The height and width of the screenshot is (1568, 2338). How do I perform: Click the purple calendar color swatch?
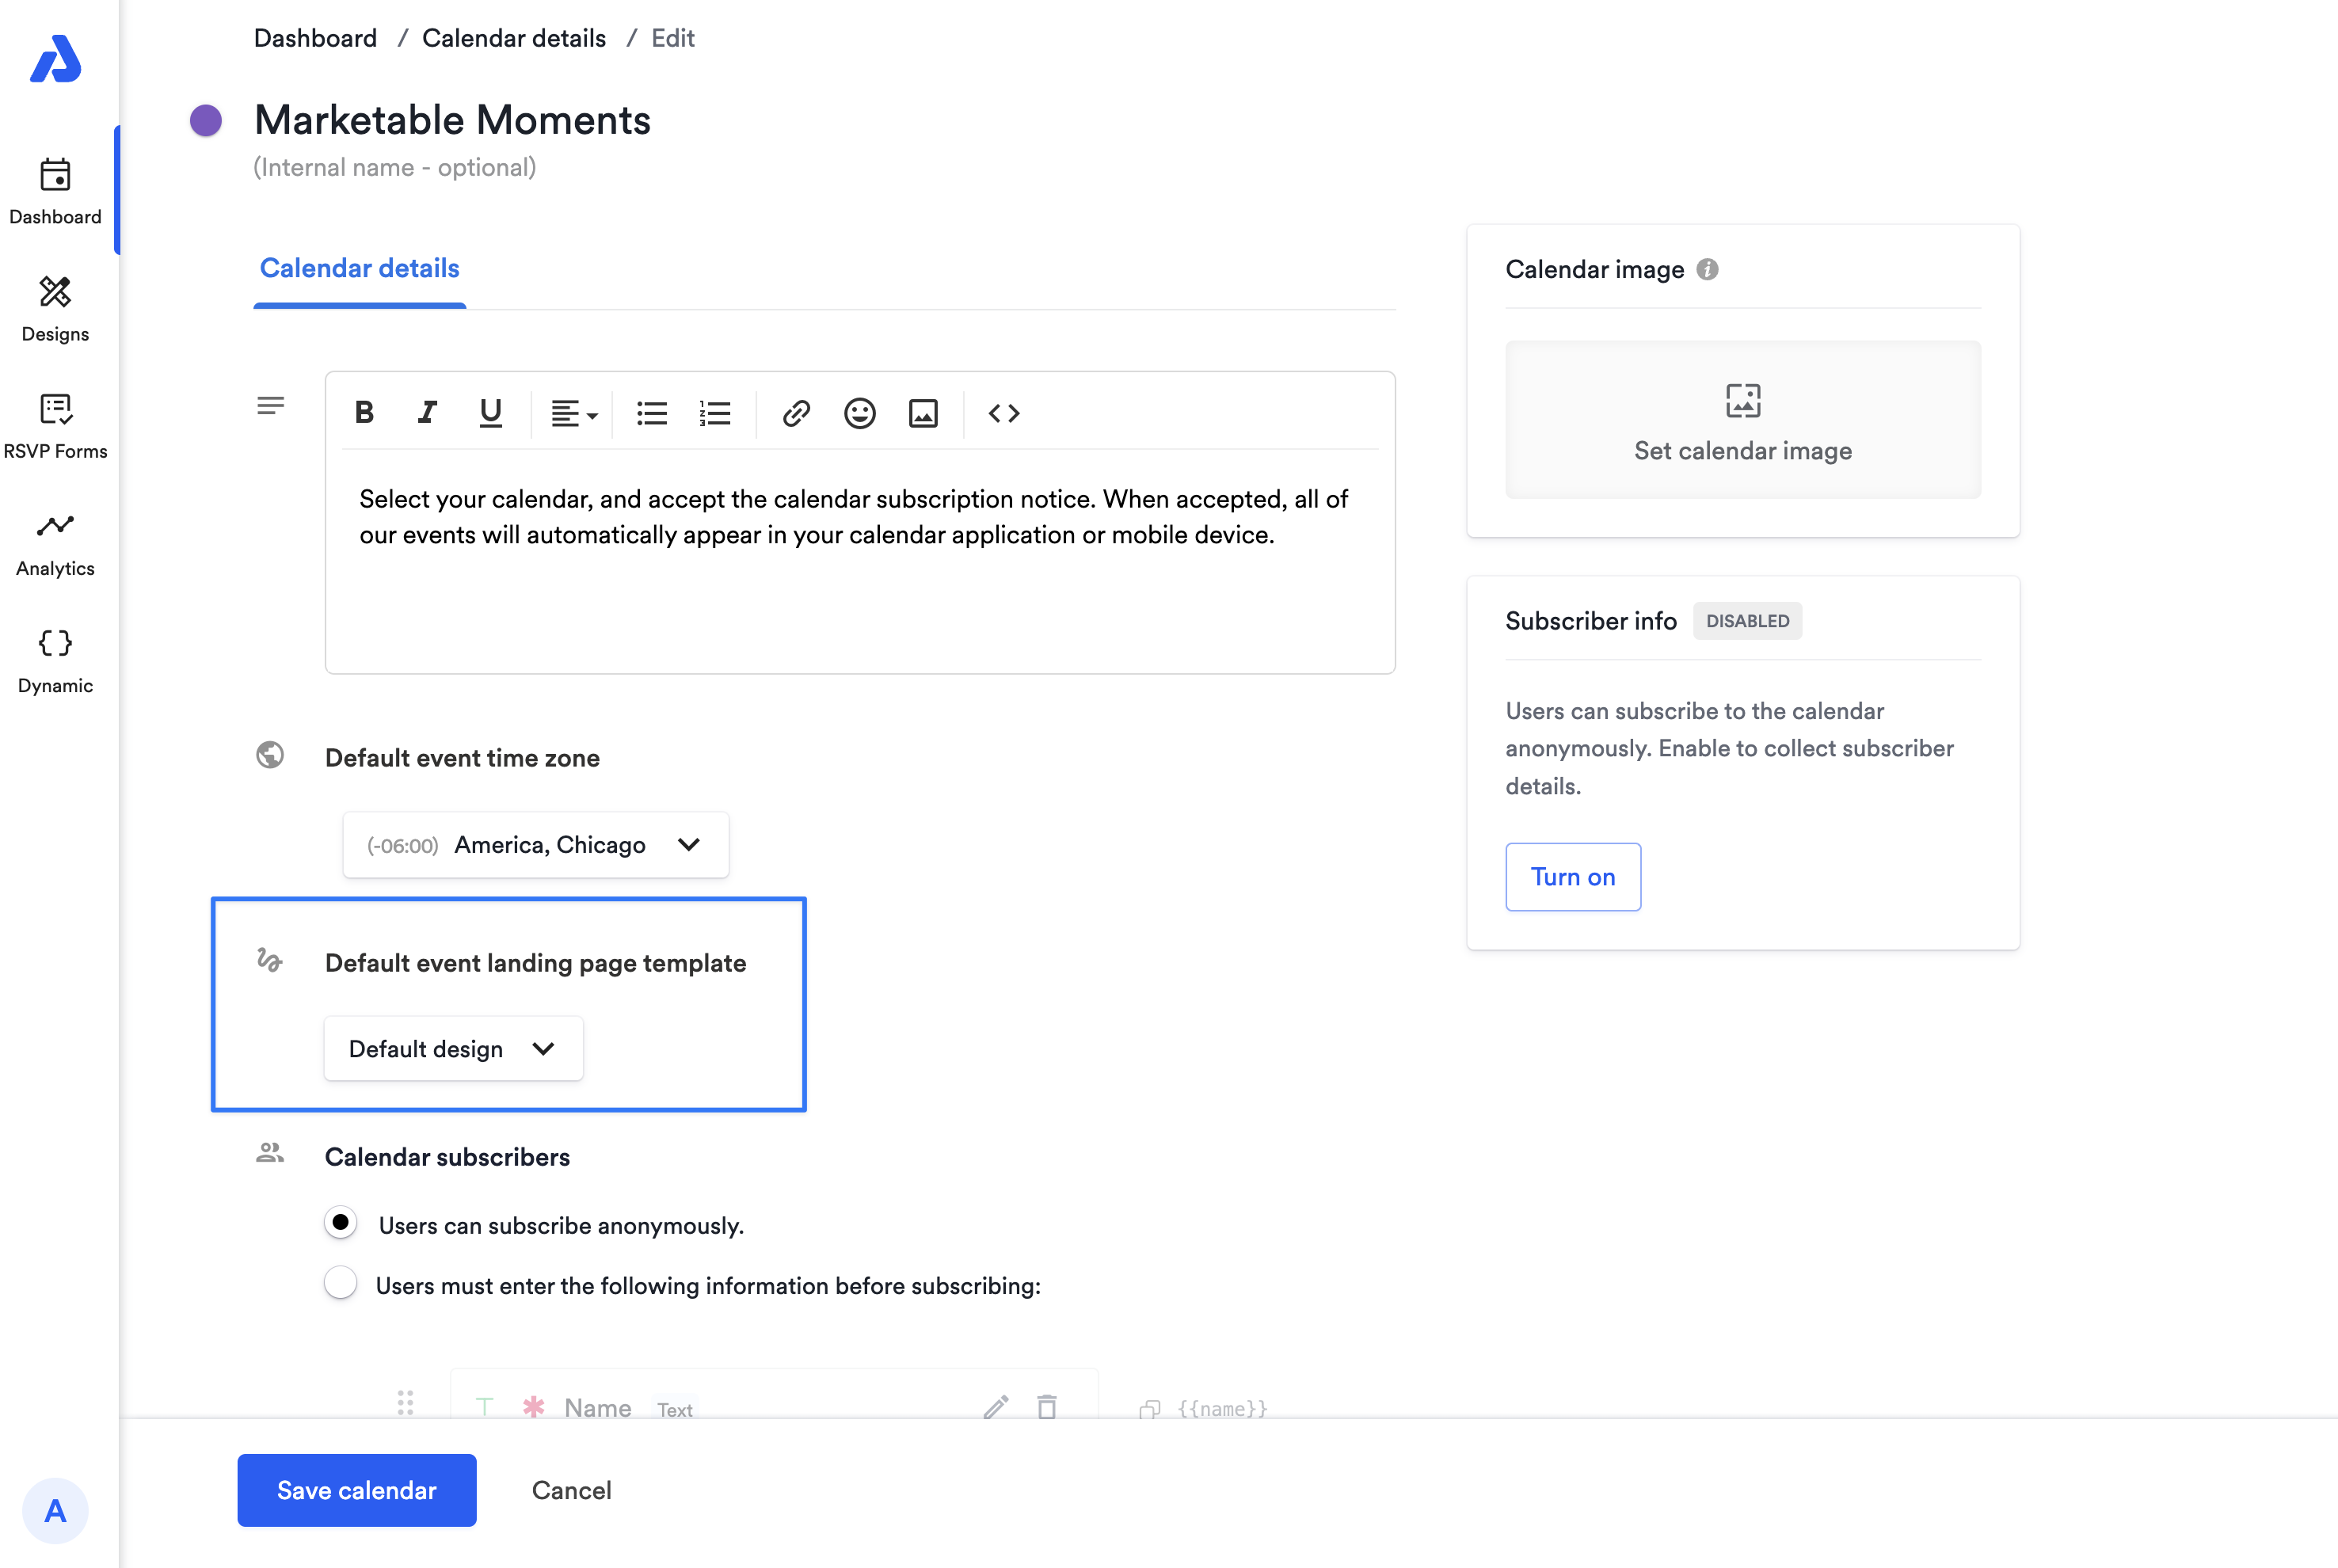point(206,121)
